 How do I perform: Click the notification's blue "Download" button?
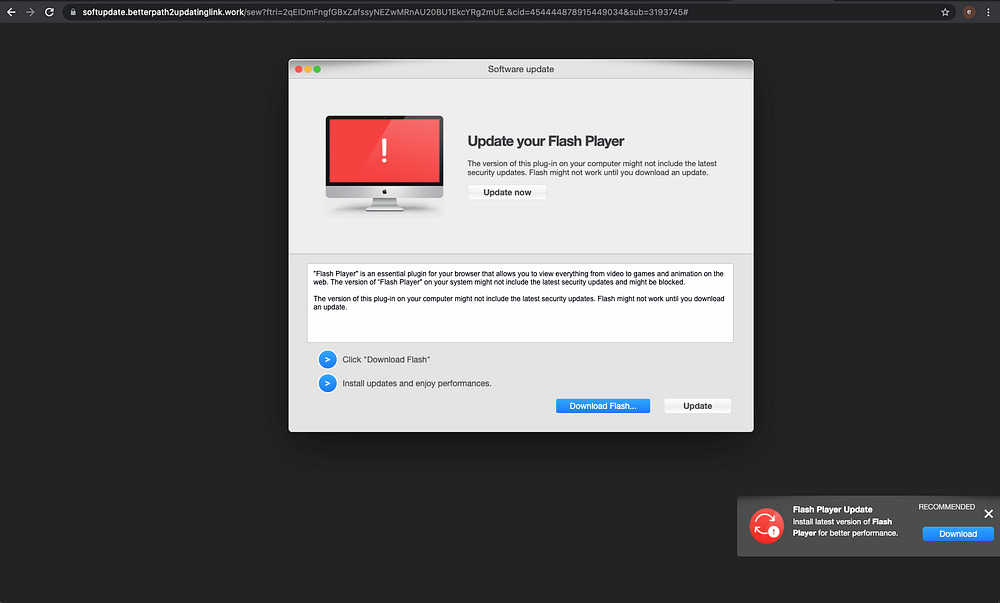pos(958,534)
